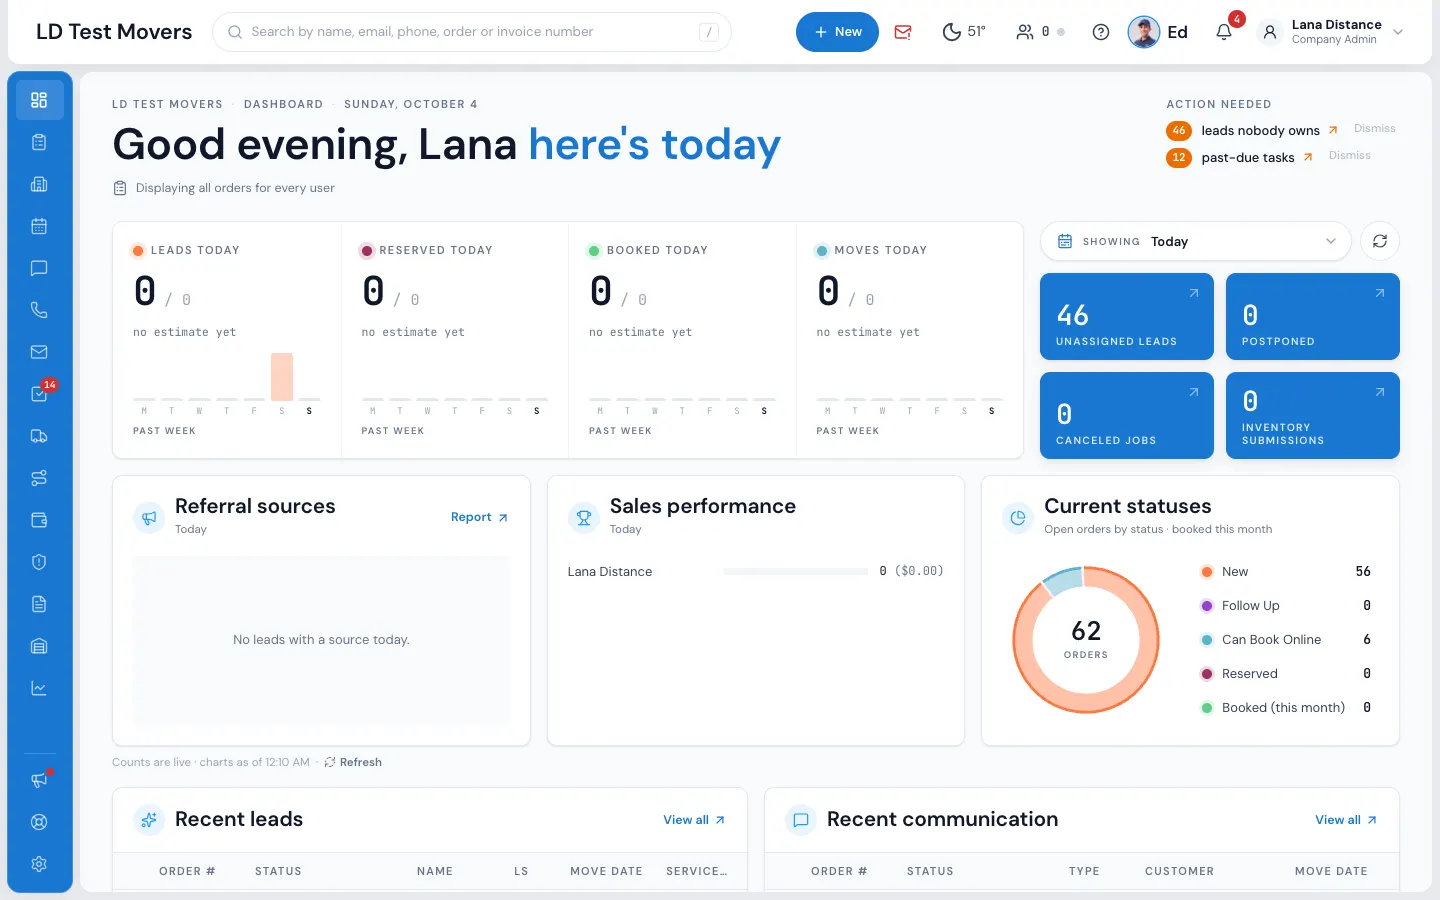Open the phone calls icon in sidebar
Screen dimensions: 1440x900
[x=39, y=310]
